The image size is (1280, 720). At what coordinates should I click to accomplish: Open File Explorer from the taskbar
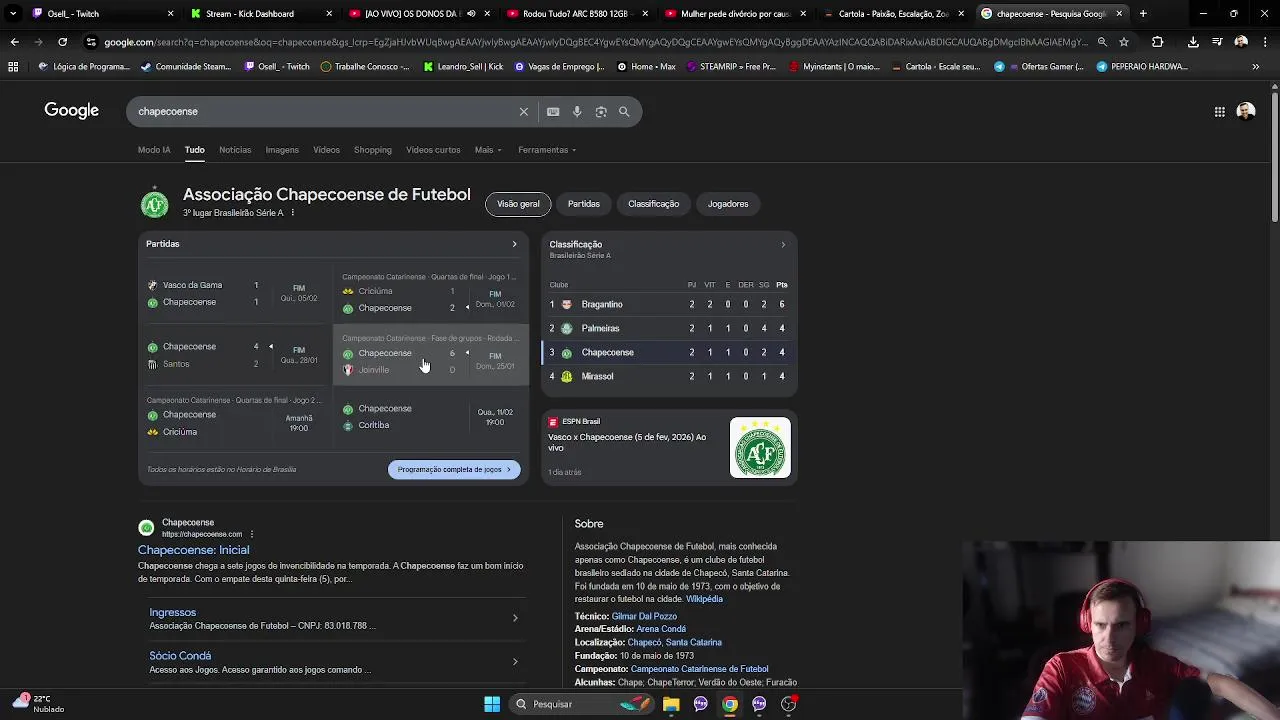[x=671, y=704]
